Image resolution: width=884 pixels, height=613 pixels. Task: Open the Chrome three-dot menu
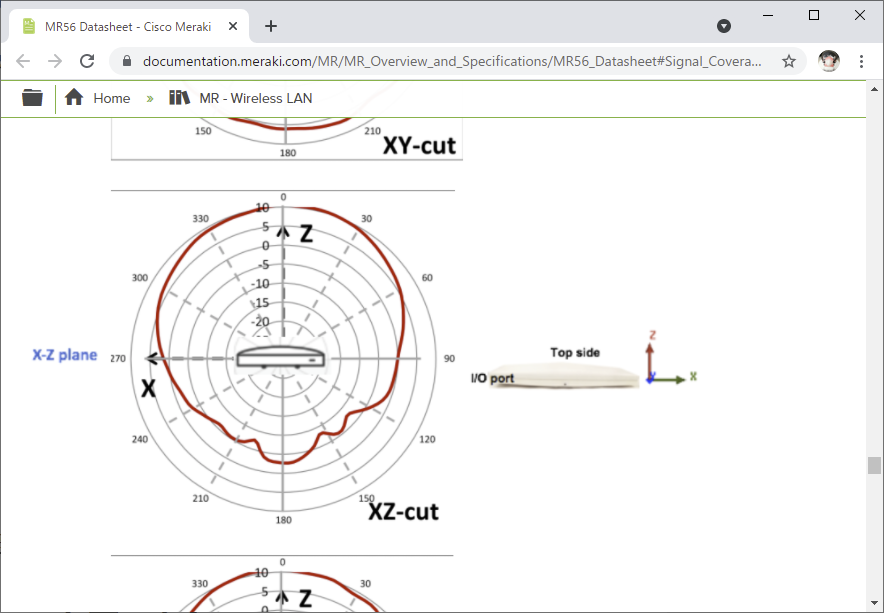coord(861,61)
